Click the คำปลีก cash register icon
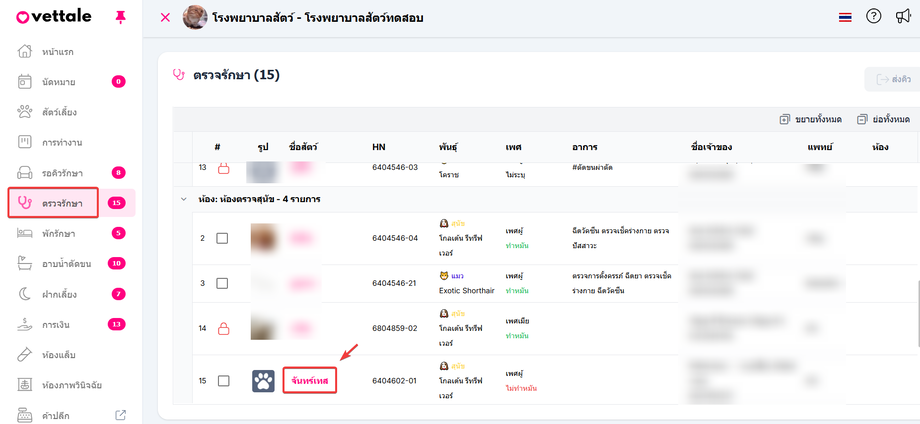 tap(25, 415)
